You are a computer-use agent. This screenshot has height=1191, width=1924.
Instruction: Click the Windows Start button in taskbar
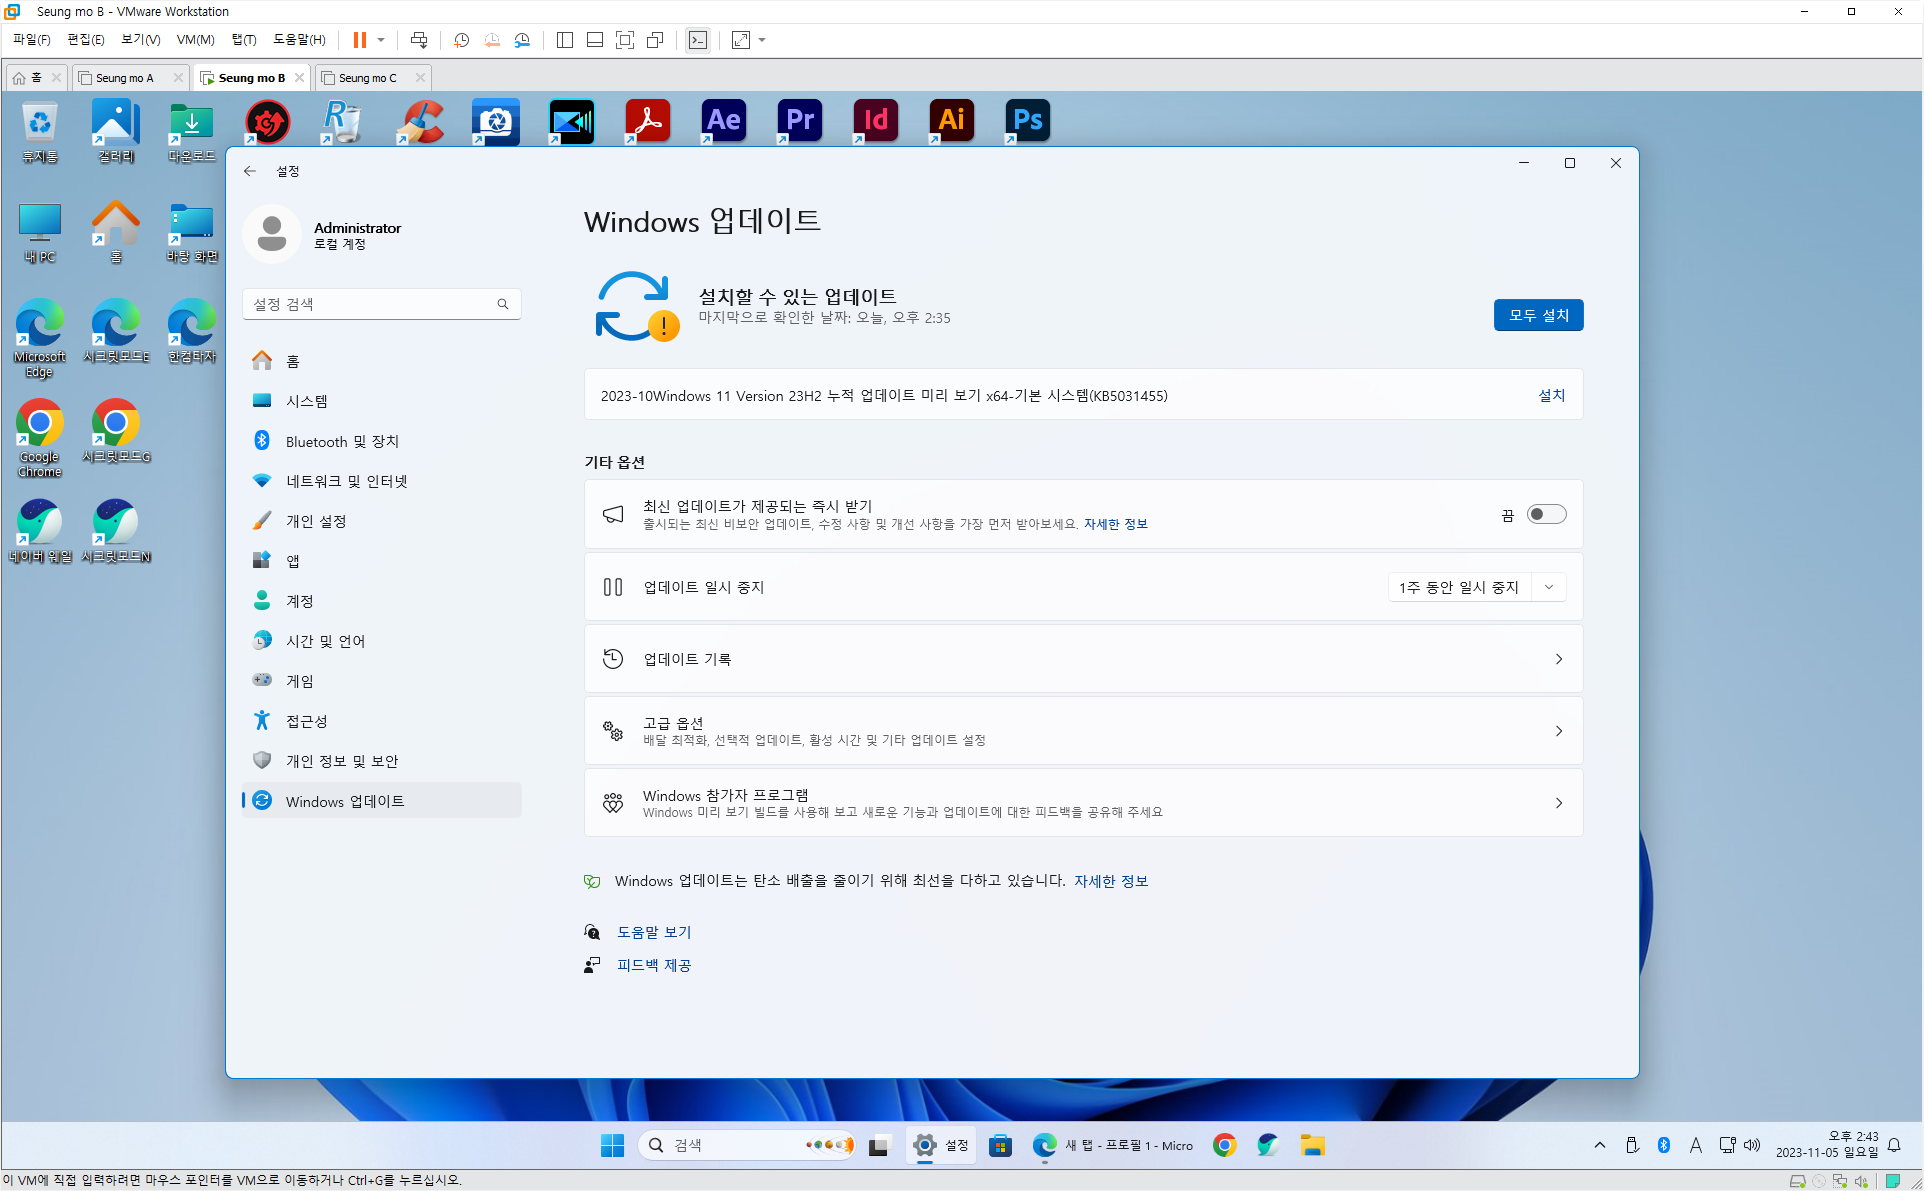(612, 1145)
